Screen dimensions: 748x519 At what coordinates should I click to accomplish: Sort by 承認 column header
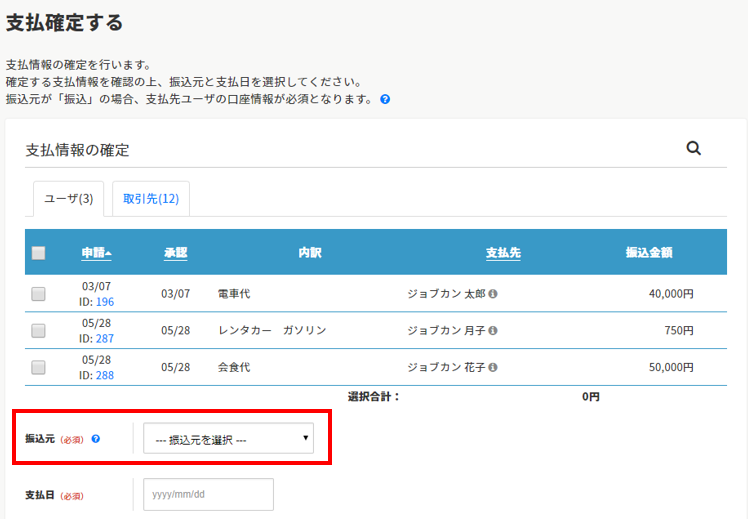pos(176,253)
